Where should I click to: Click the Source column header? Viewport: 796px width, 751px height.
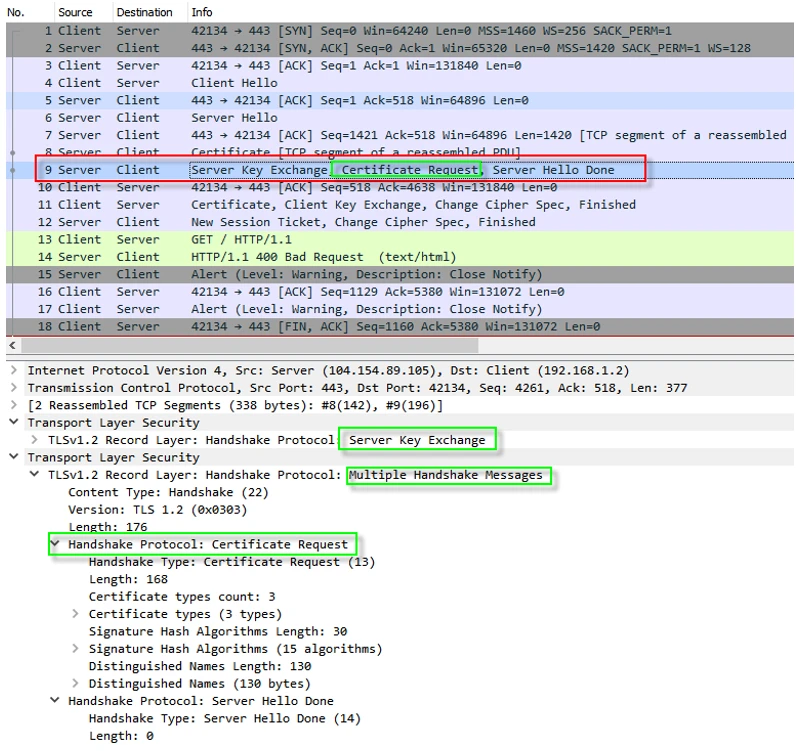click(x=75, y=12)
